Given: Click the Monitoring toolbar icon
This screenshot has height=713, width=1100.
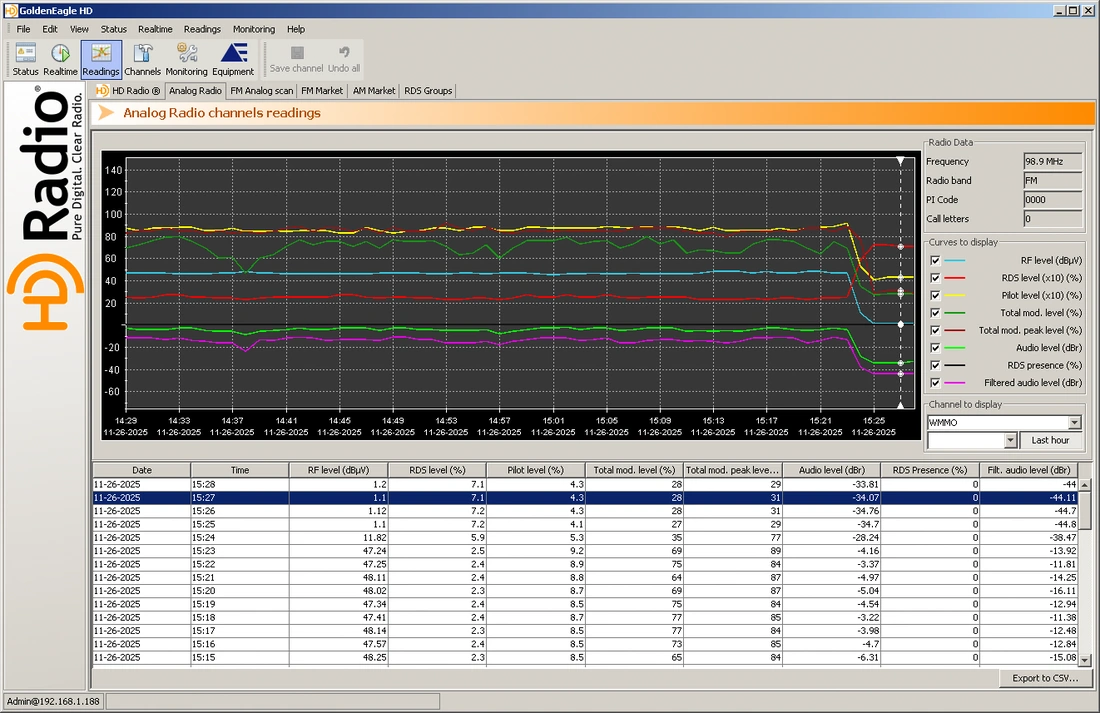Looking at the screenshot, I should pos(186,59).
